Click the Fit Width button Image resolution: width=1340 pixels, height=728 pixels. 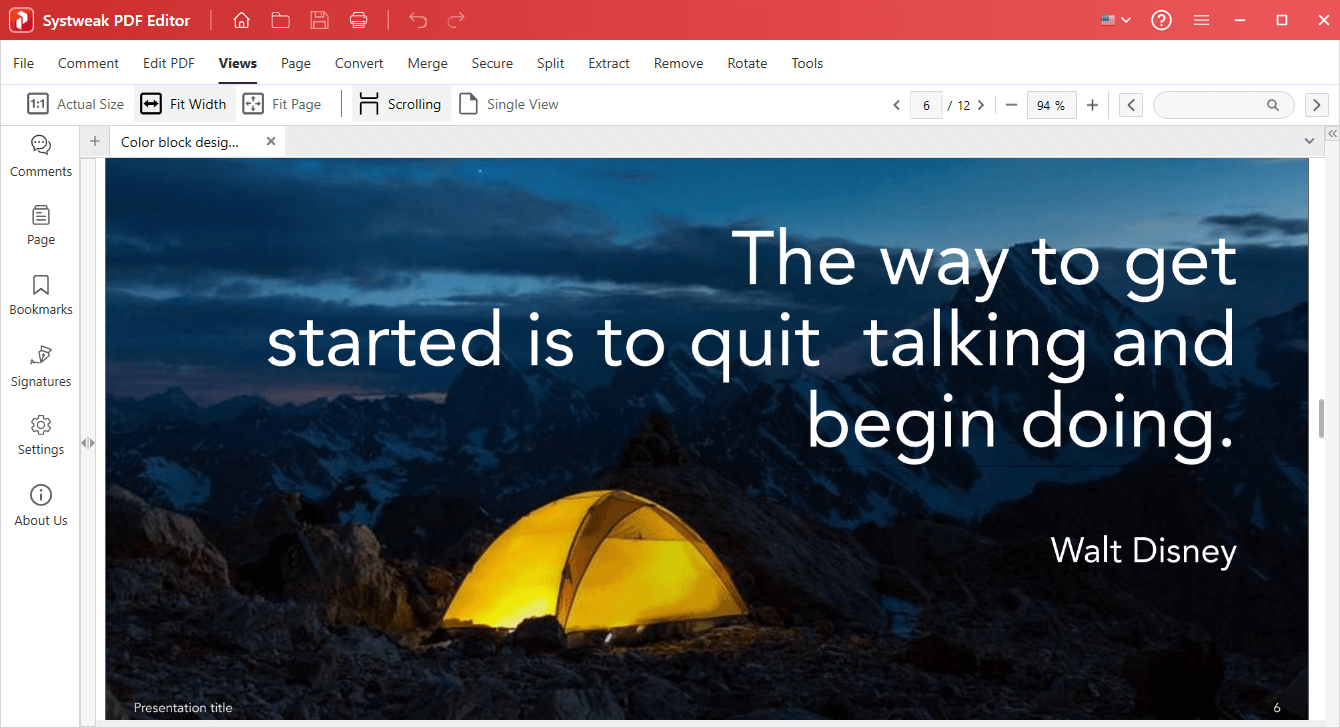(184, 104)
